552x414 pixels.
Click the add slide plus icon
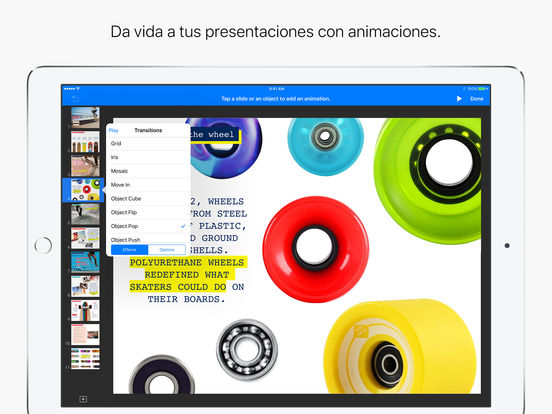(83, 399)
